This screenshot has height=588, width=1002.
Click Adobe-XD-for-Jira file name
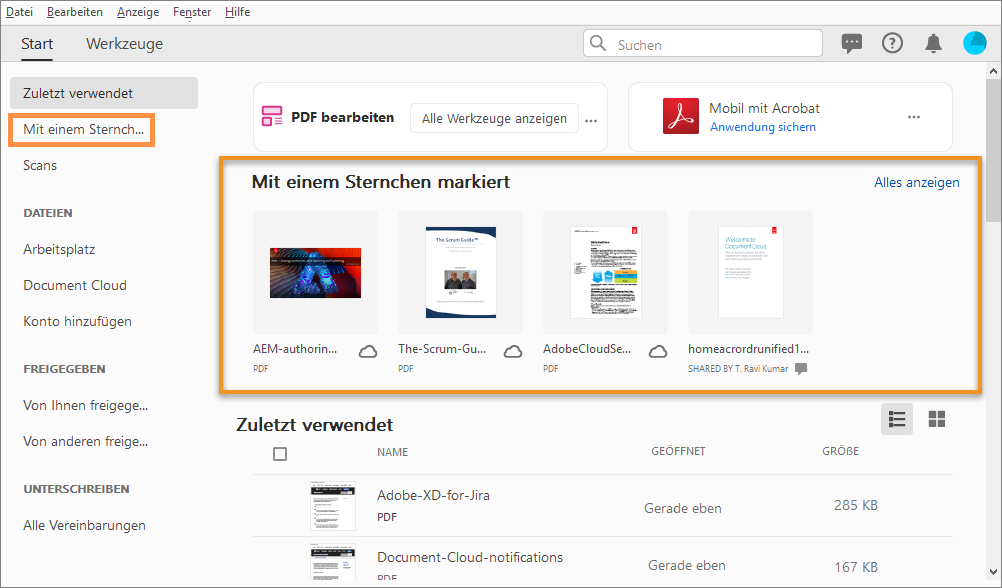433,495
